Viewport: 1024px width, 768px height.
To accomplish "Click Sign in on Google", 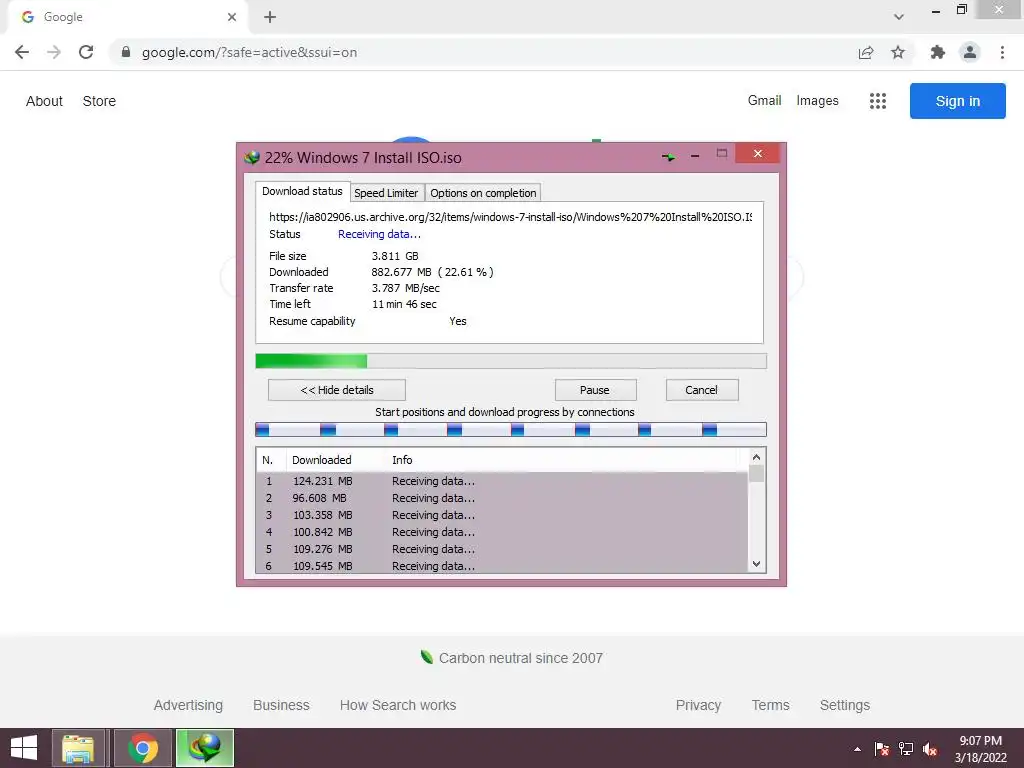I will click(957, 101).
